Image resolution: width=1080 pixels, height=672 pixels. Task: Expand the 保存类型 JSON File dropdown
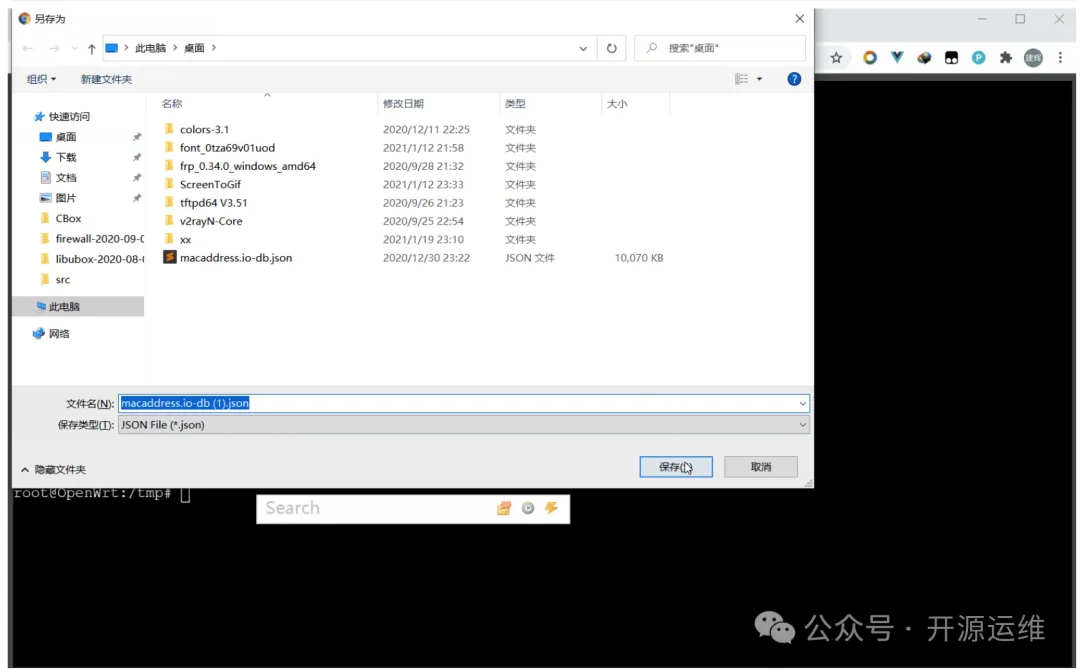point(802,425)
